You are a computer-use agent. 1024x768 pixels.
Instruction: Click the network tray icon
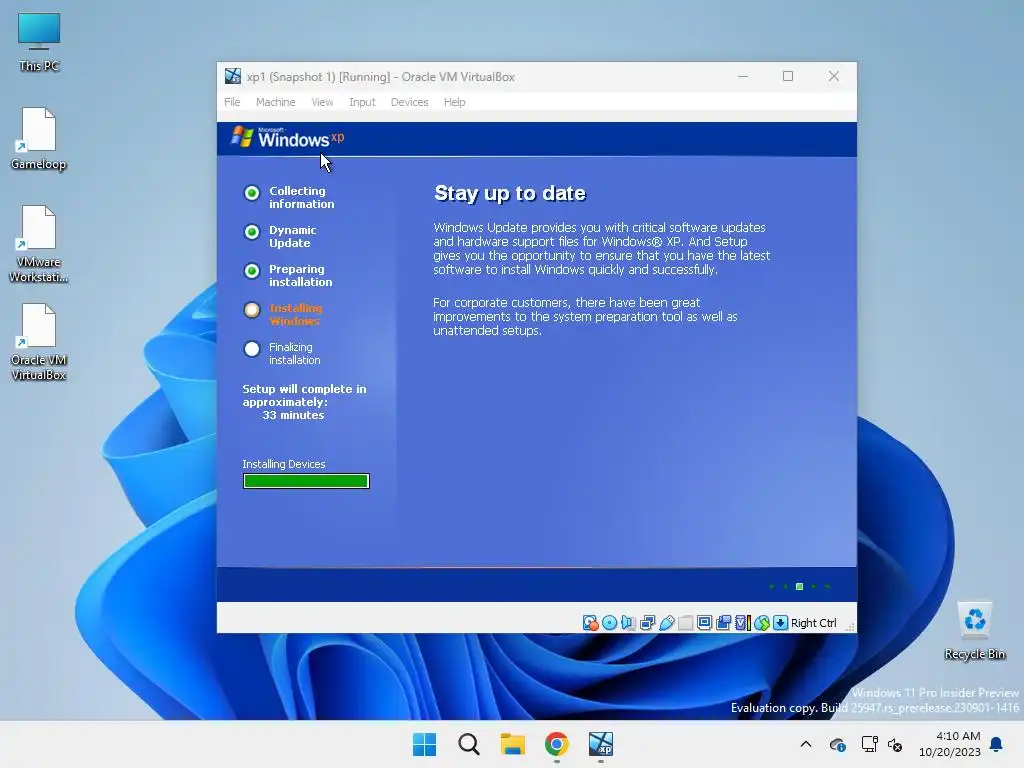click(869, 744)
